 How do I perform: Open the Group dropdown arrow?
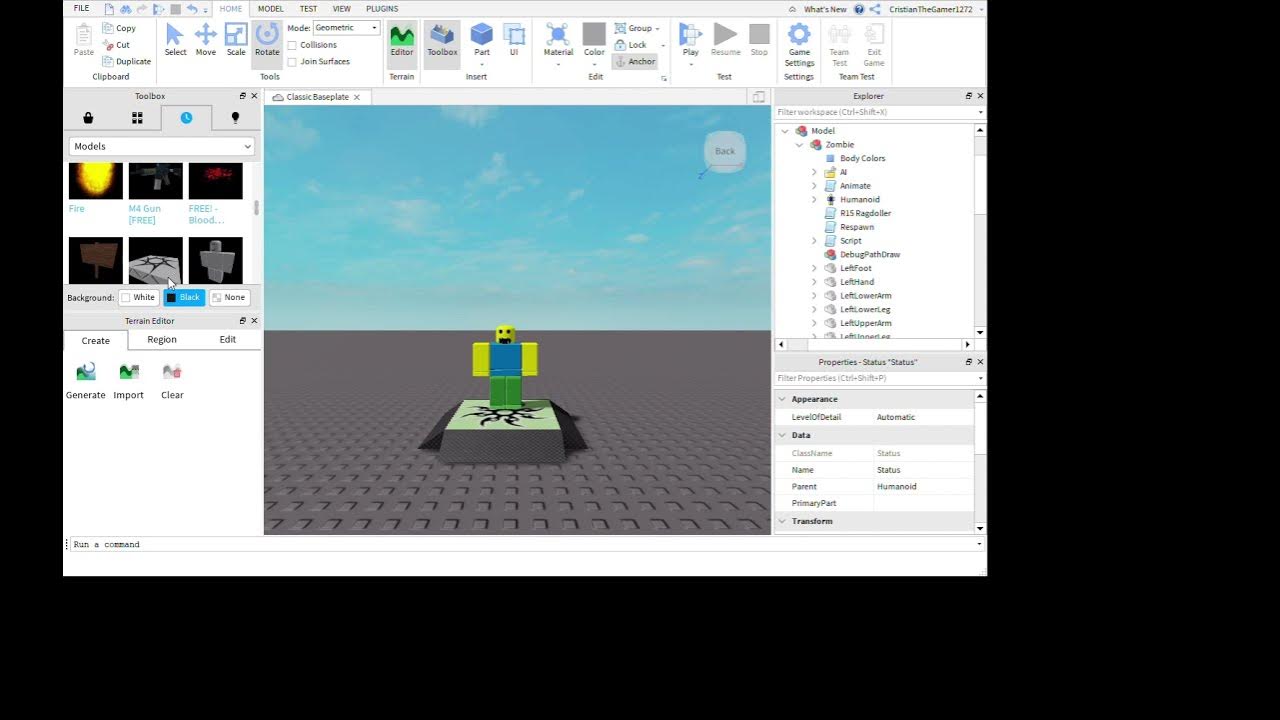pyautogui.click(x=657, y=29)
